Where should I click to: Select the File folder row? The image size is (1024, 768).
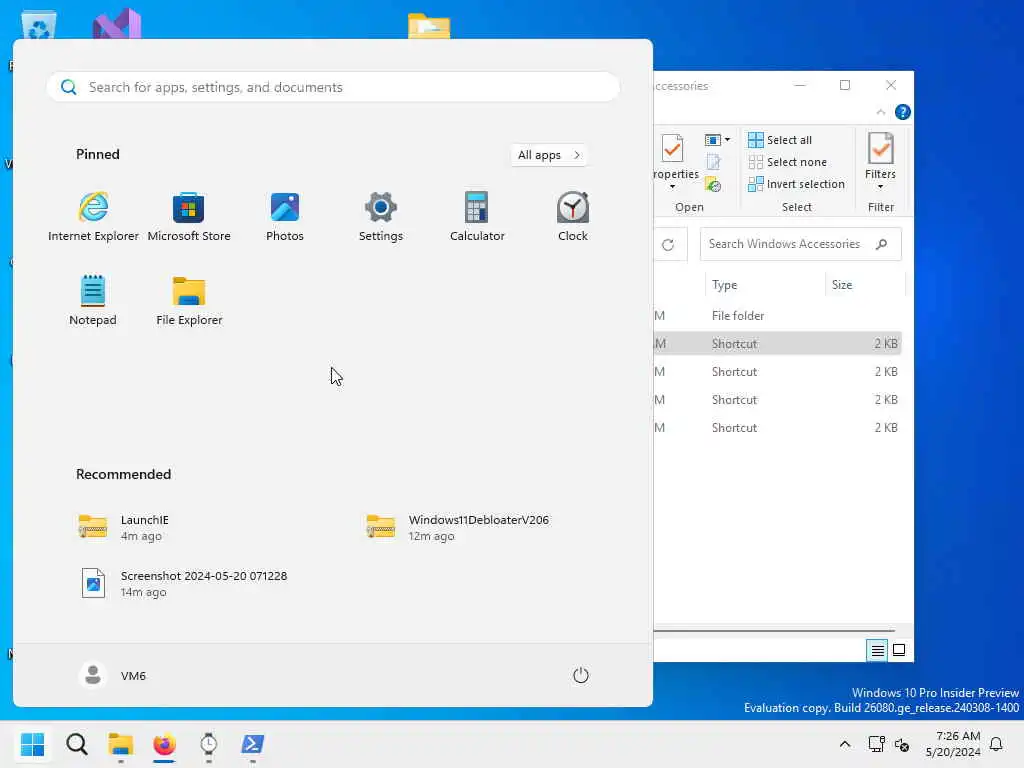(x=777, y=315)
